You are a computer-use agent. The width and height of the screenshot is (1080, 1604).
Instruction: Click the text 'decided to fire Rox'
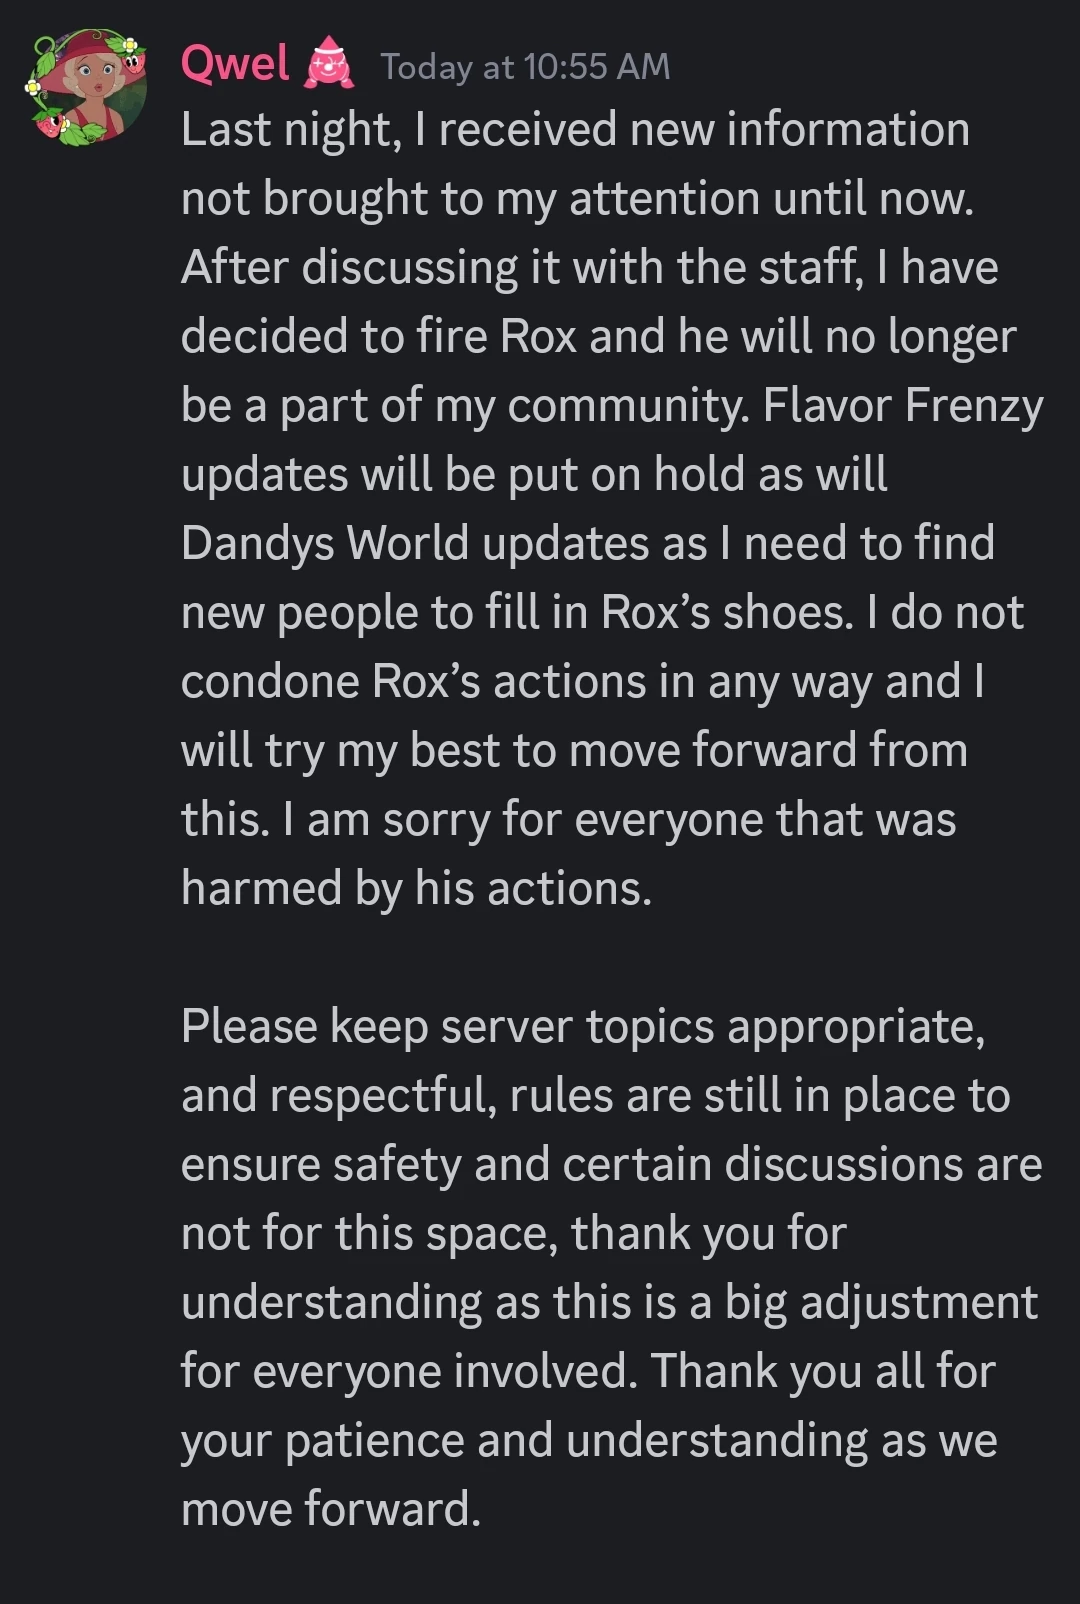(379, 337)
